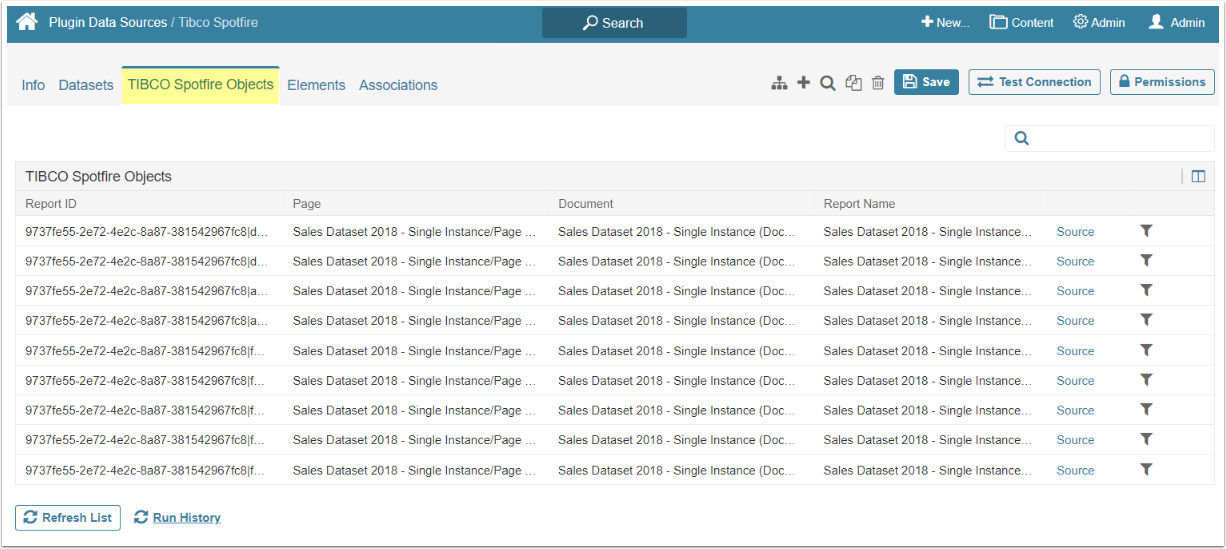Sort by the Report Name column header
This screenshot has height=549, width=1226.
point(859,204)
